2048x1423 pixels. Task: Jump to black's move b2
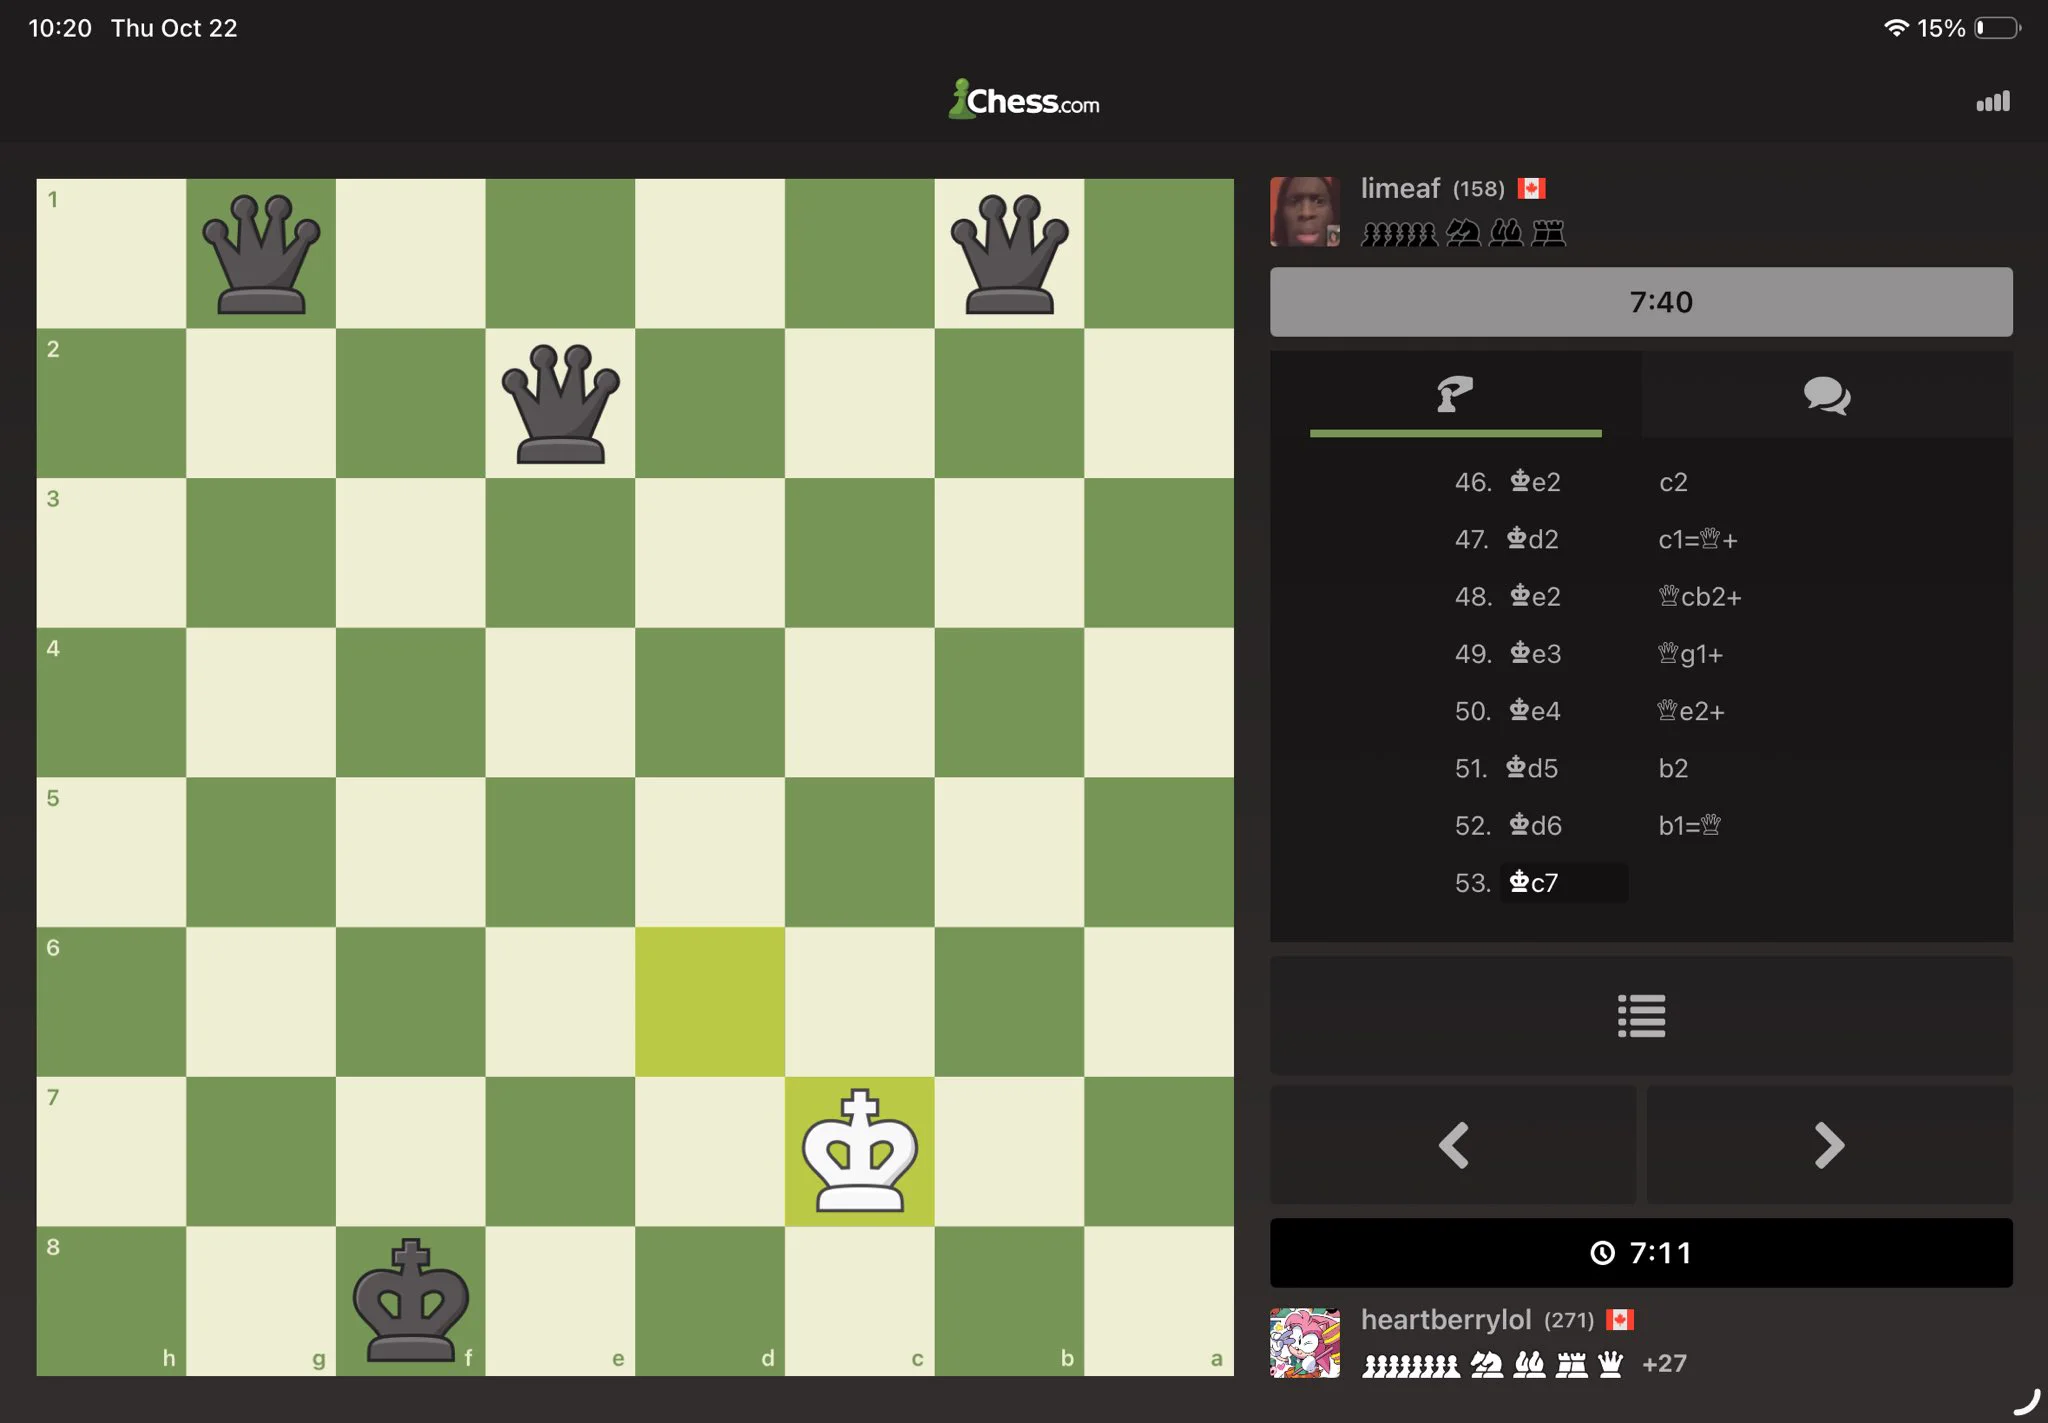pos(1673,769)
